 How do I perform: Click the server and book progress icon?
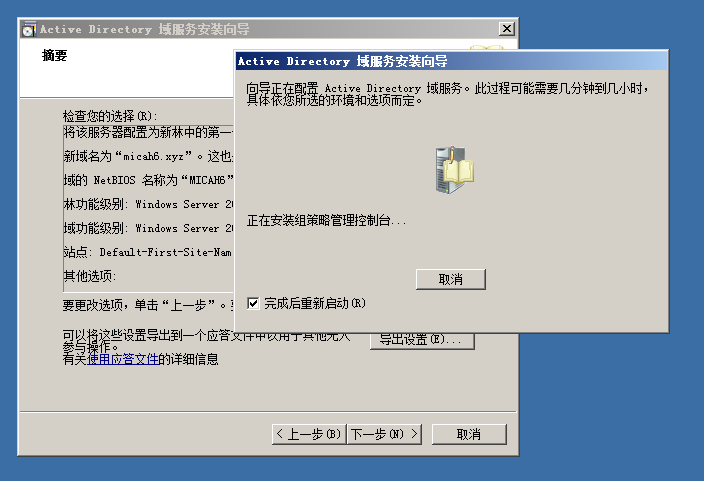(x=454, y=170)
